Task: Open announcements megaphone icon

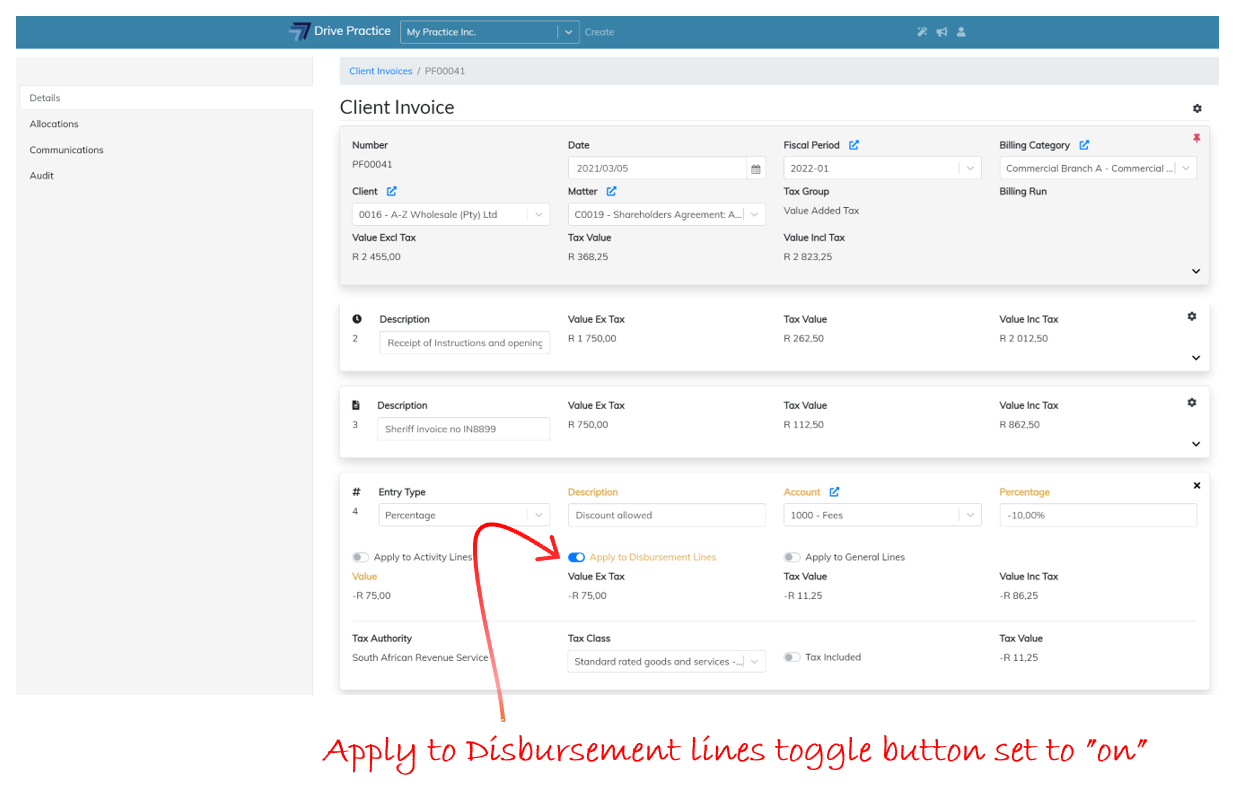Action: click(941, 32)
